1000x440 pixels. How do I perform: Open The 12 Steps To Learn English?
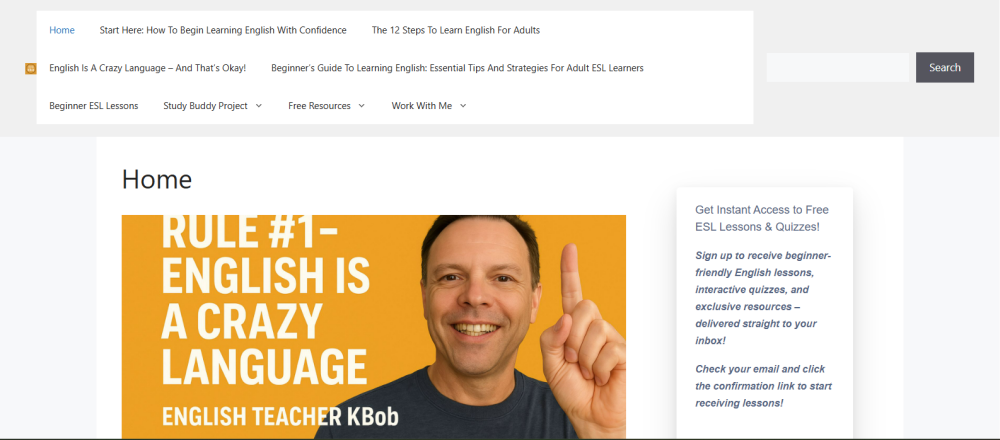pos(456,30)
